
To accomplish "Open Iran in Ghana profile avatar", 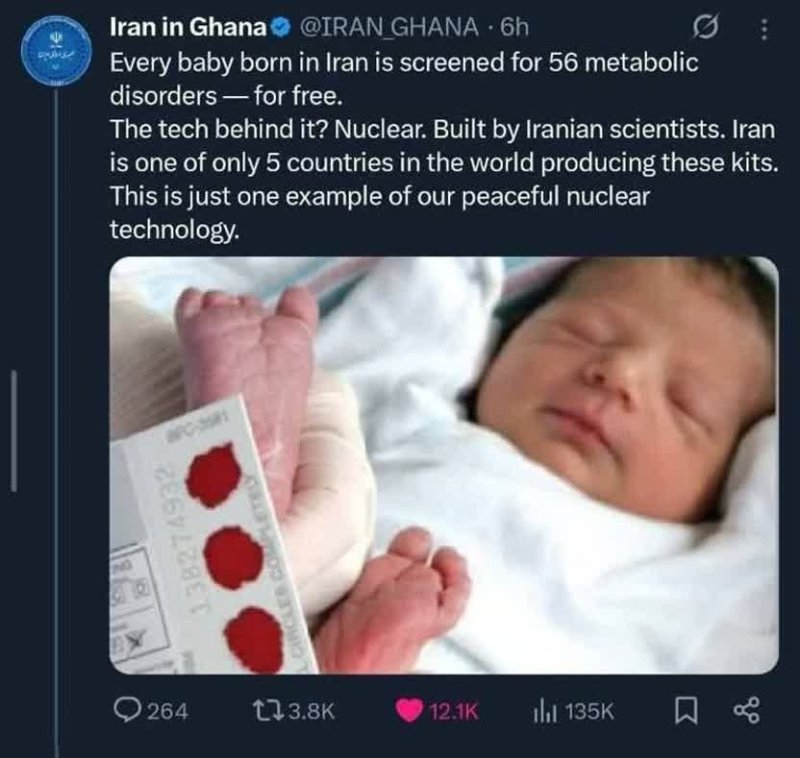I will pyautogui.click(x=56, y=50).
